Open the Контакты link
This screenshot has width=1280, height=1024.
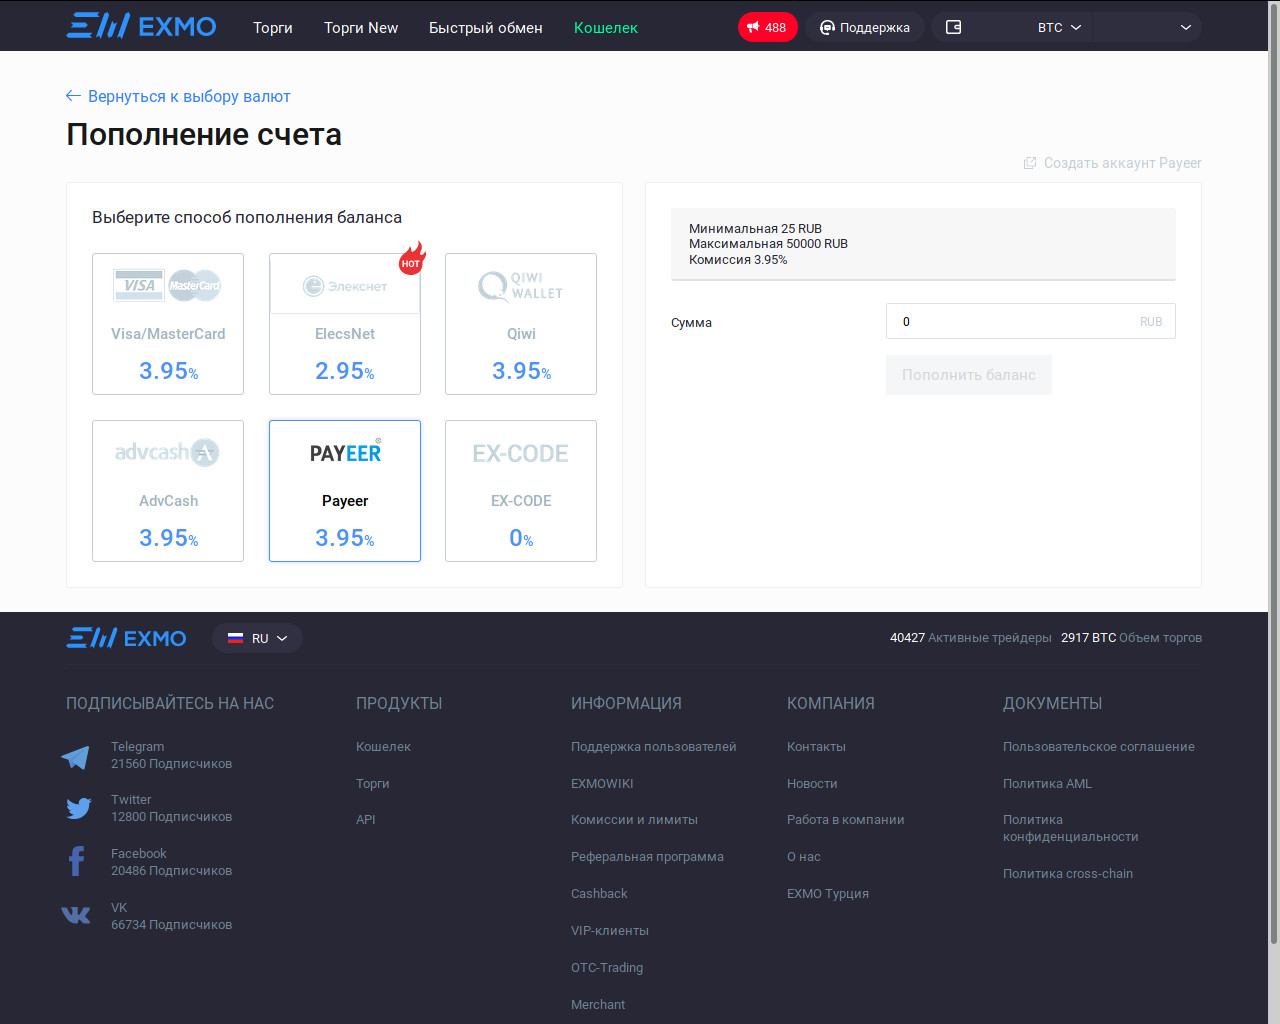pyautogui.click(x=816, y=747)
